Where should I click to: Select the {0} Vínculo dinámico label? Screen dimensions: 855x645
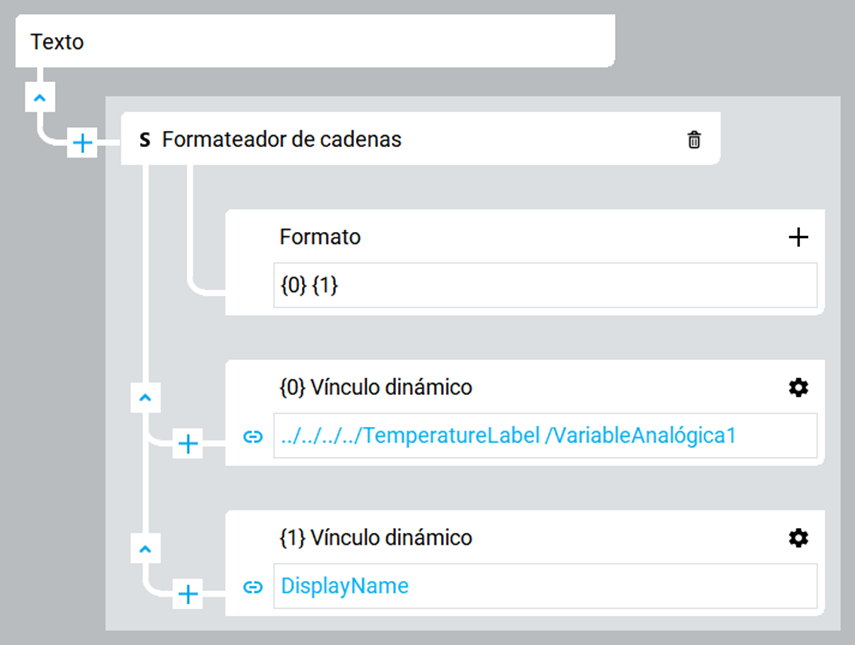[x=375, y=387]
